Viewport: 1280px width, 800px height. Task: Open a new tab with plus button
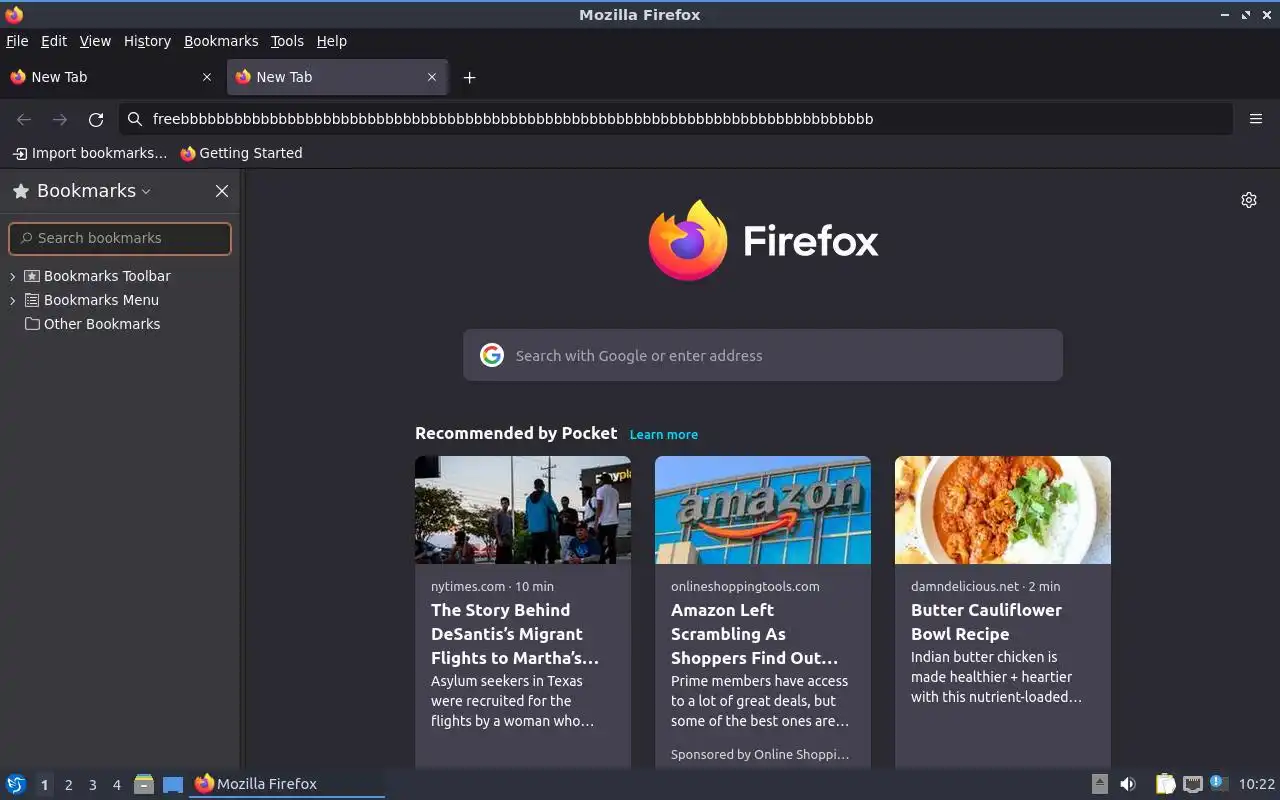pos(469,77)
